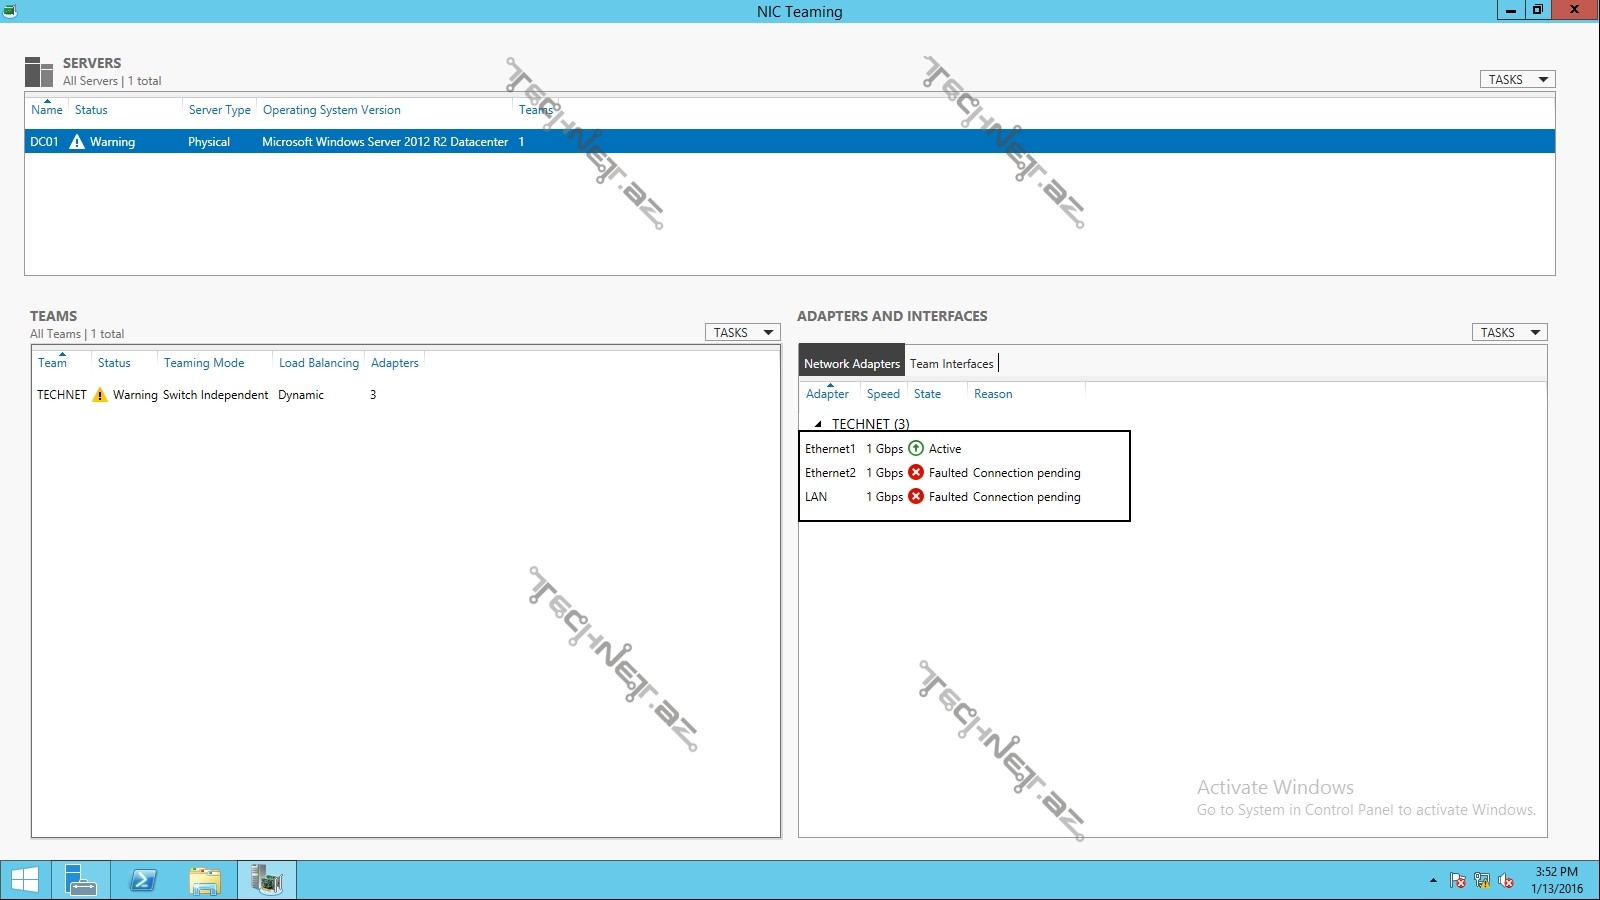Click the warning icon beside DC01

77,142
